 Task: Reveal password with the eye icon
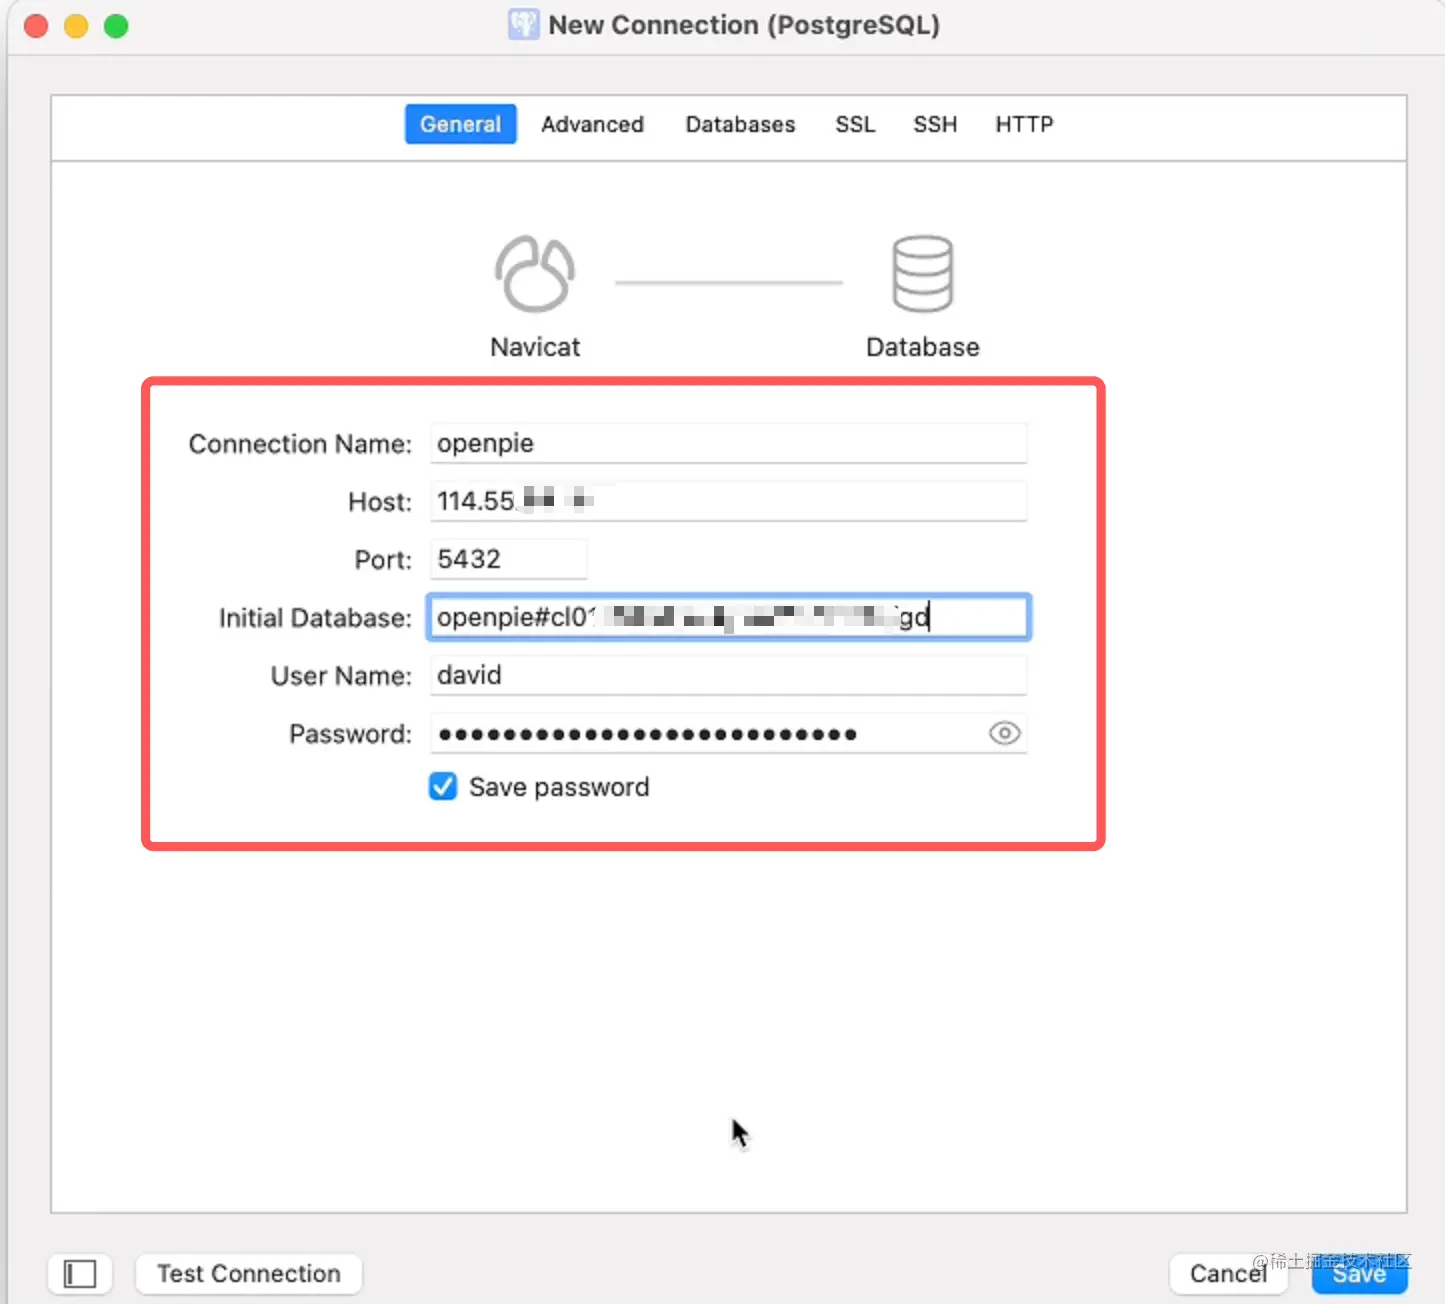[x=1004, y=733]
